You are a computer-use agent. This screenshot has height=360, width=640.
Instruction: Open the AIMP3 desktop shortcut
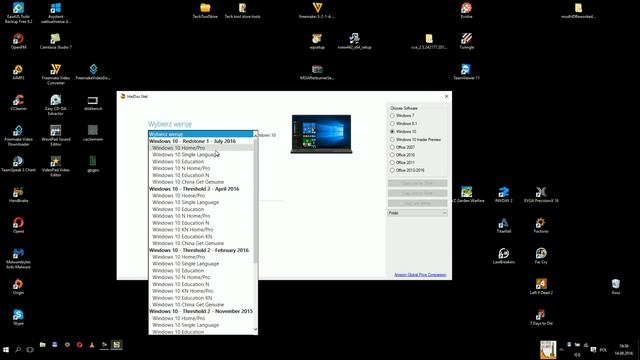tap(18, 72)
